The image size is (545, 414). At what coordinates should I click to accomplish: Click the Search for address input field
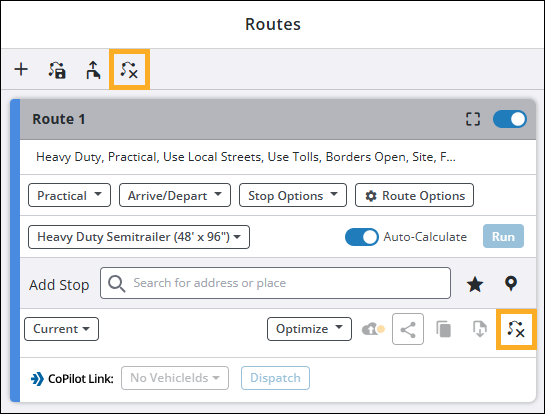pos(275,283)
